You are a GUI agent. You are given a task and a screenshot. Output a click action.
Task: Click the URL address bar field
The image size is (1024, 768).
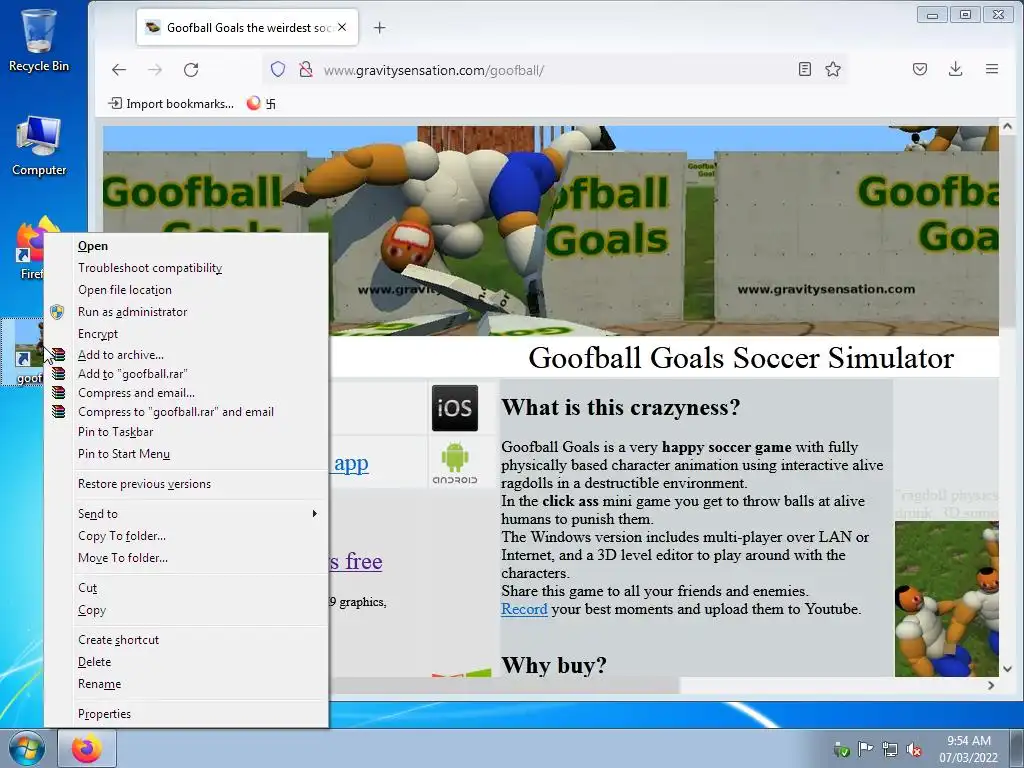point(555,69)
